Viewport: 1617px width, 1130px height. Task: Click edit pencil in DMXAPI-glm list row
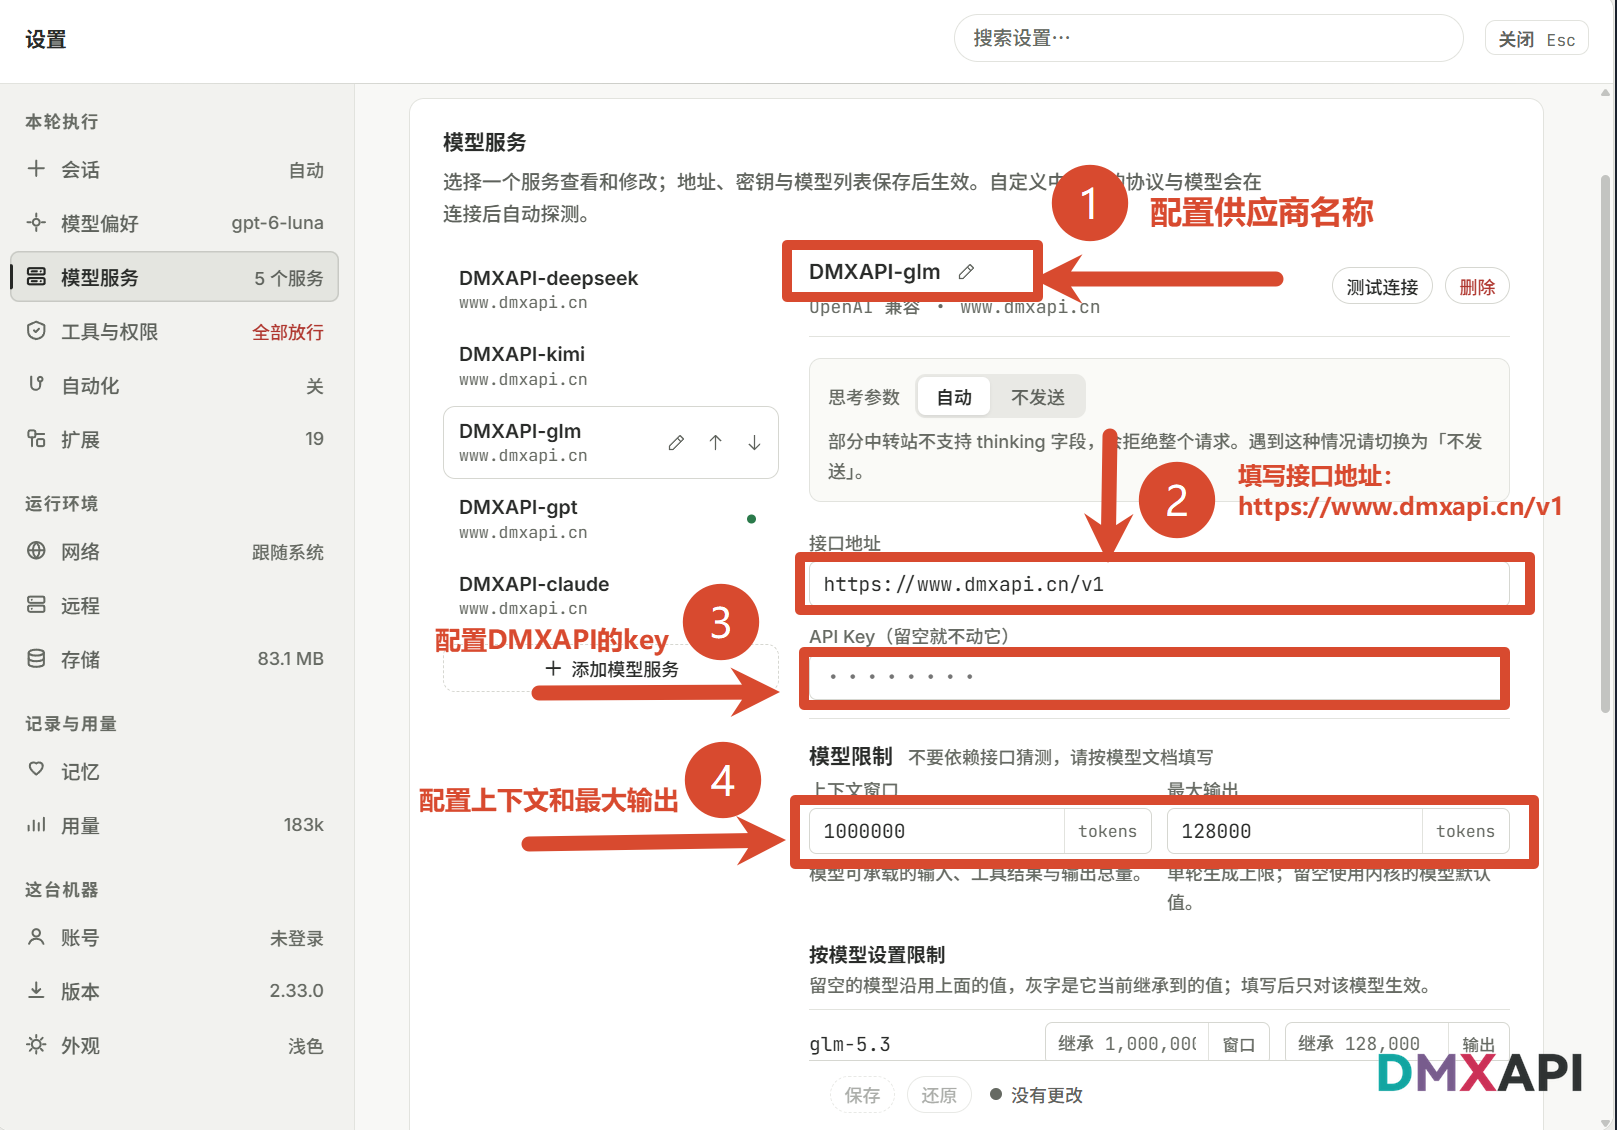[676, 443]
